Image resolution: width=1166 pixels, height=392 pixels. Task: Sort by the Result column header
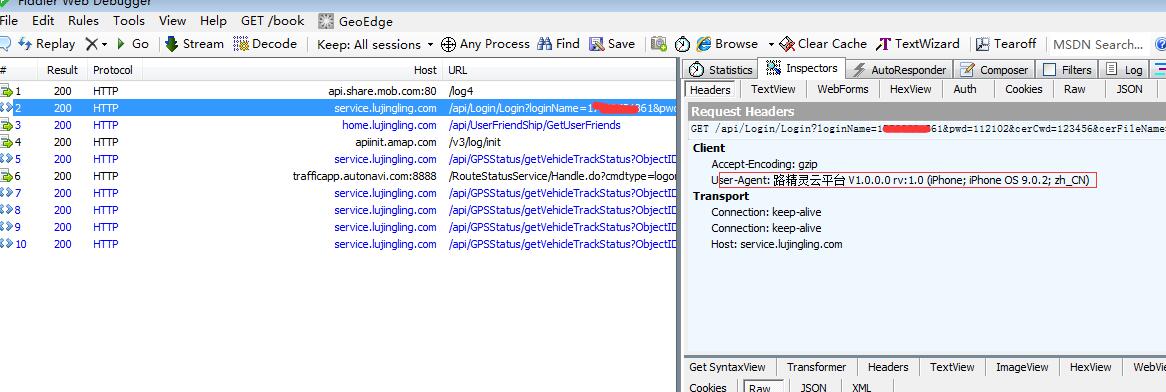[62, 71]
